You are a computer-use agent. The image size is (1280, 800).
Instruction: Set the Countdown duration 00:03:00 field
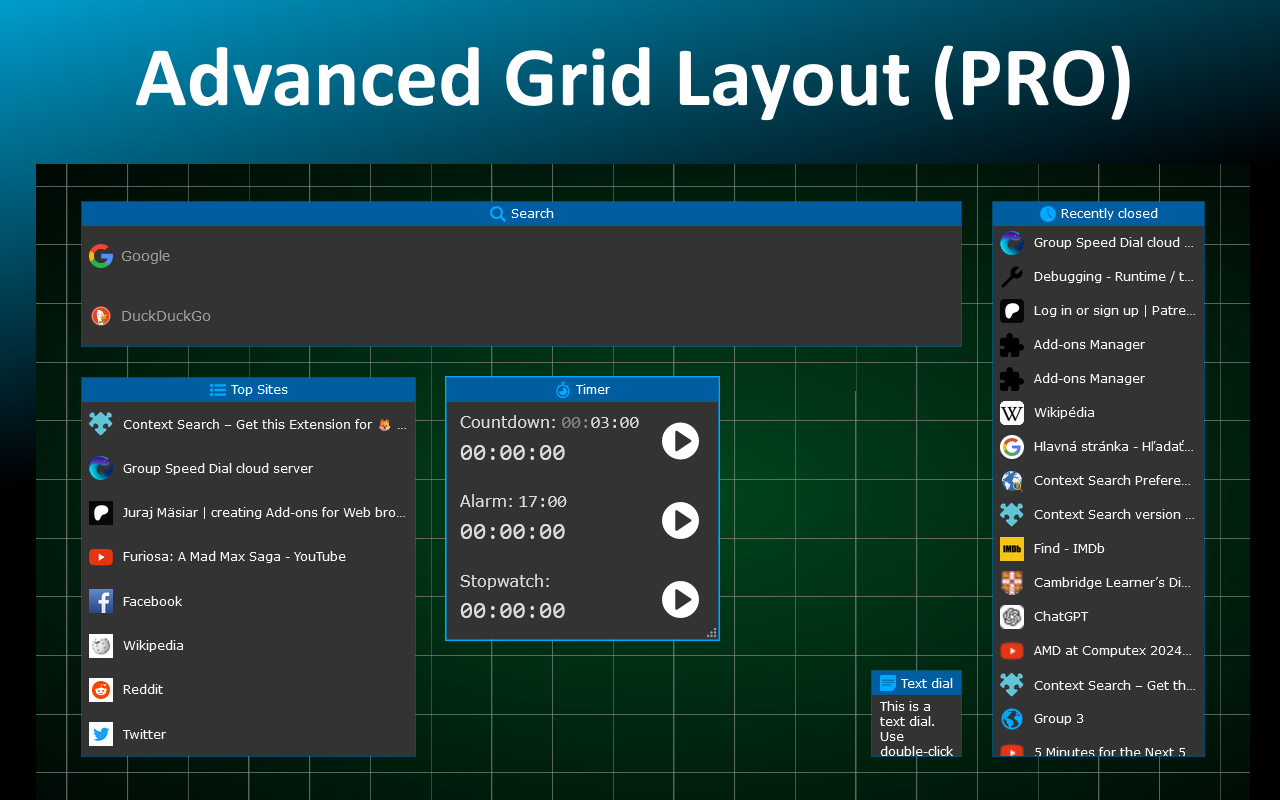600,423
